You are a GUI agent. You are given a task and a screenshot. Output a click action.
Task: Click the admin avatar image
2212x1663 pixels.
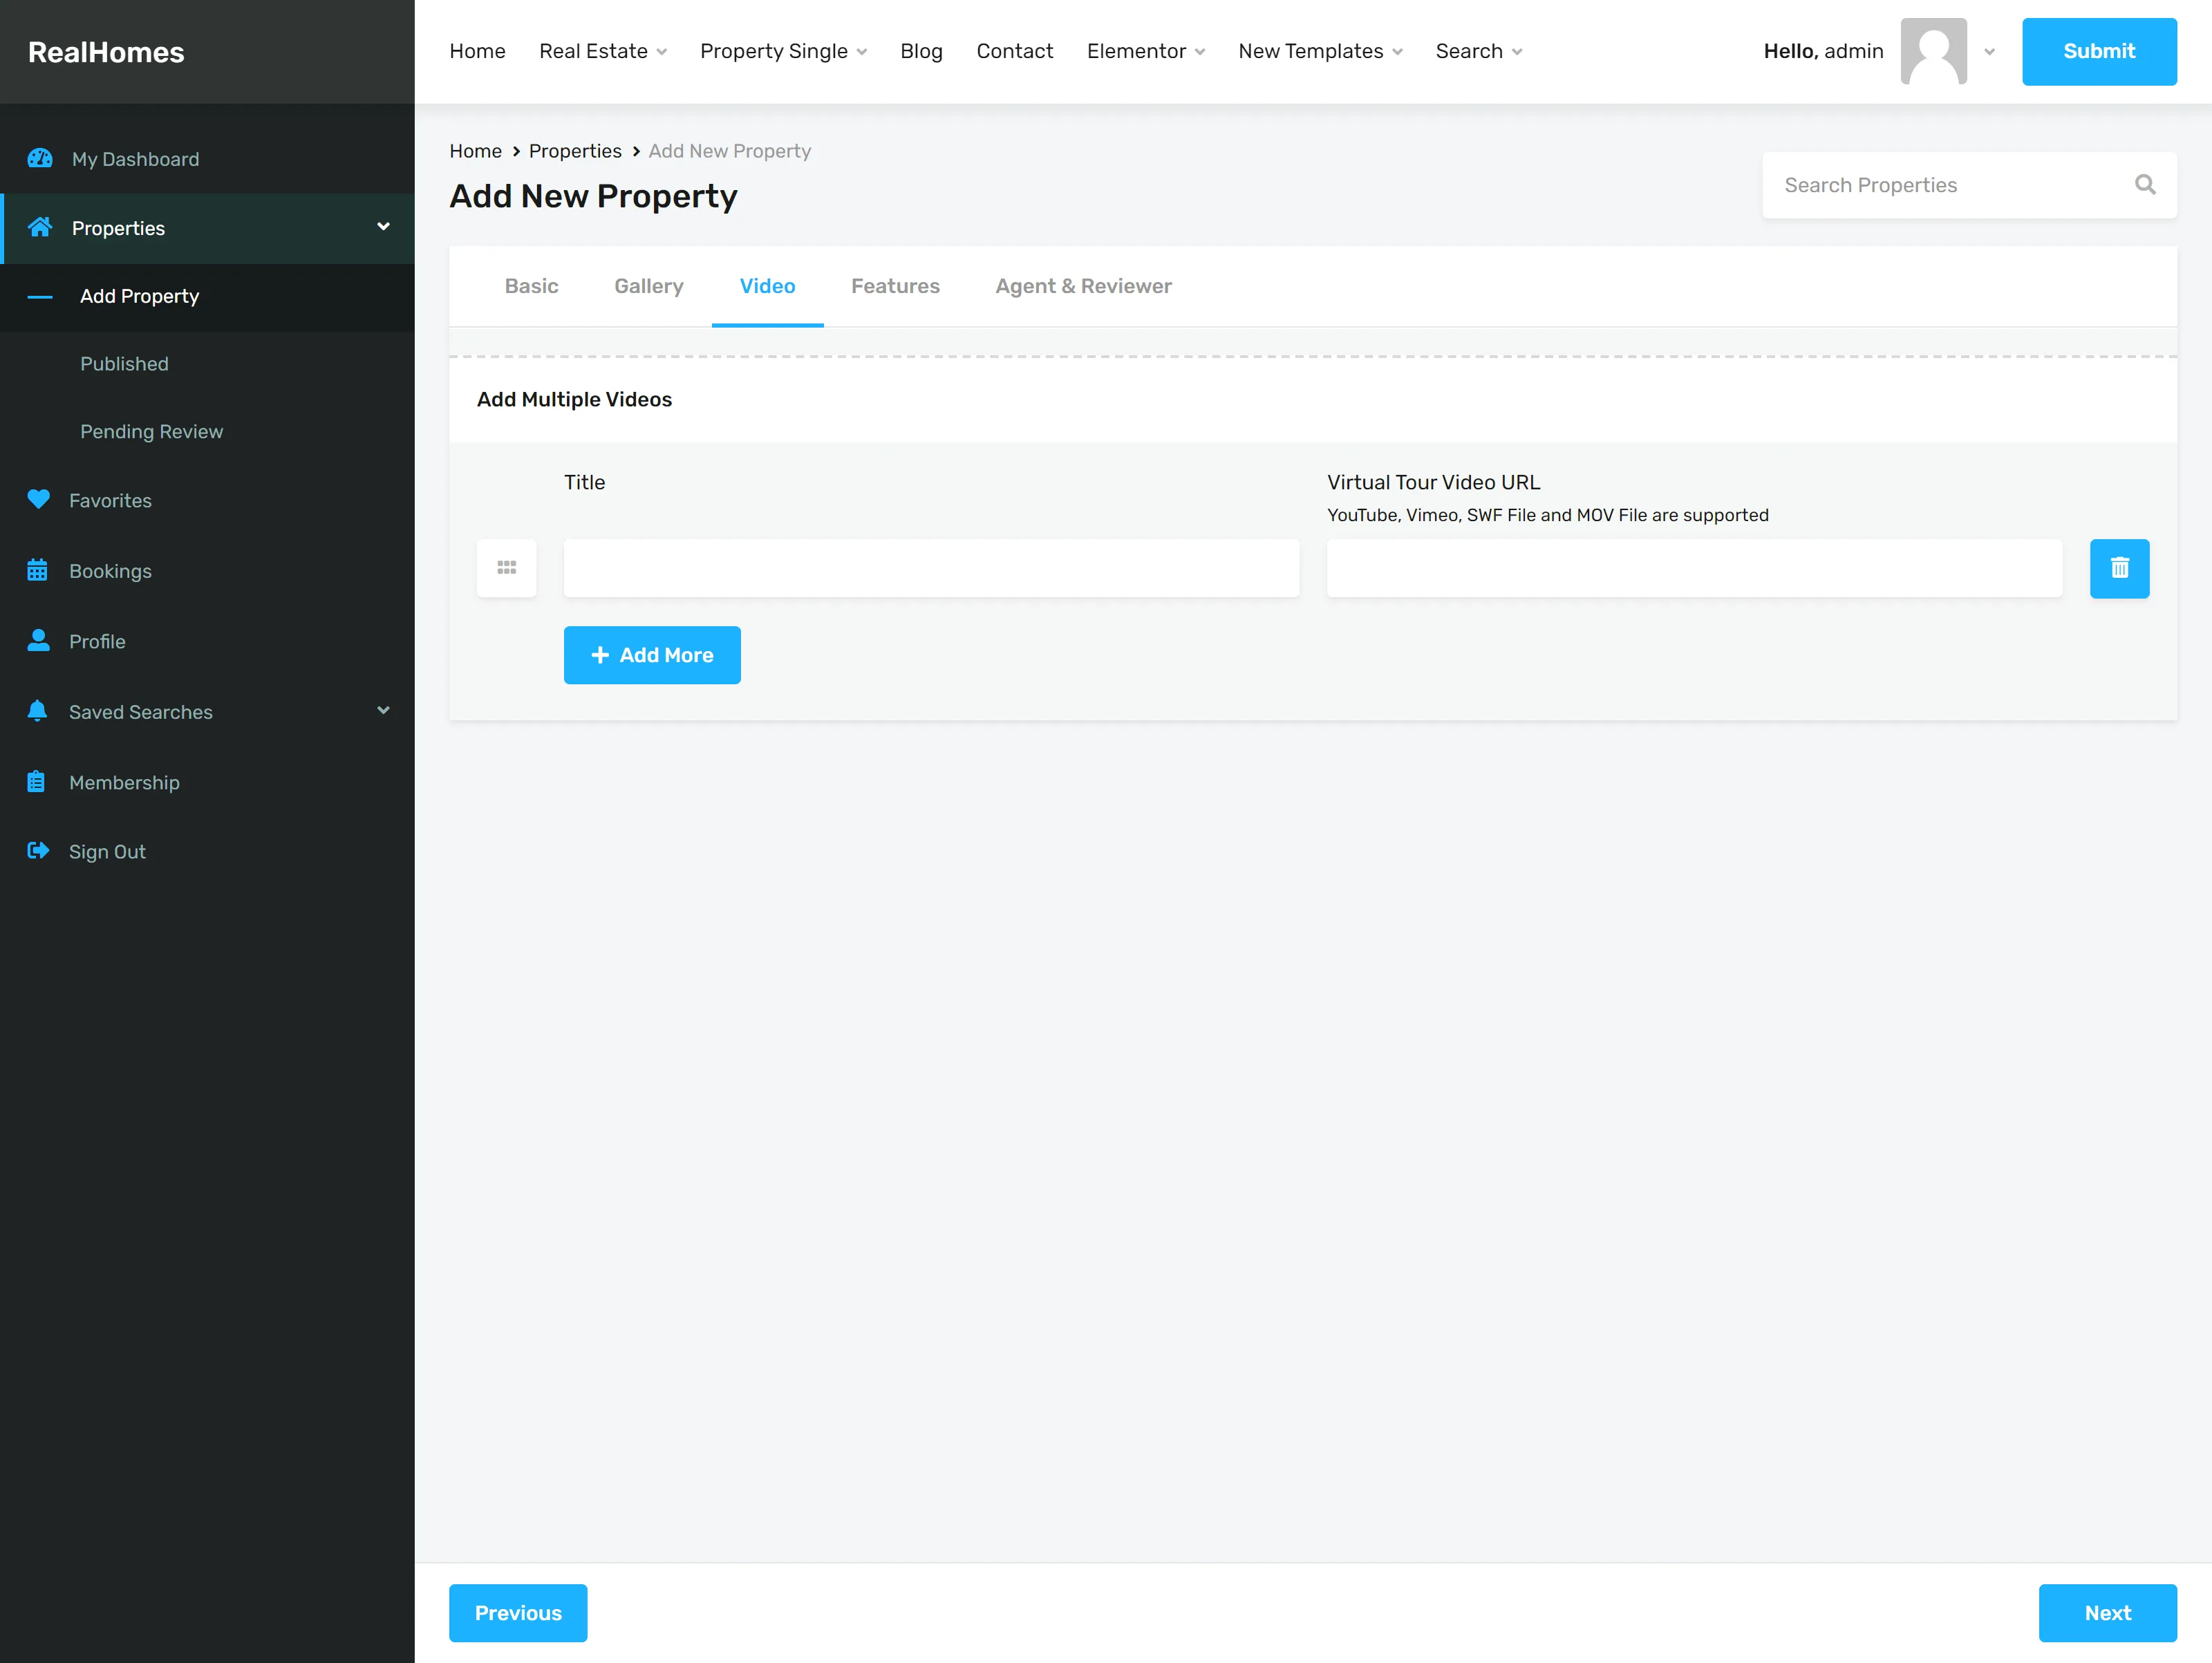tap(1933, 51)
